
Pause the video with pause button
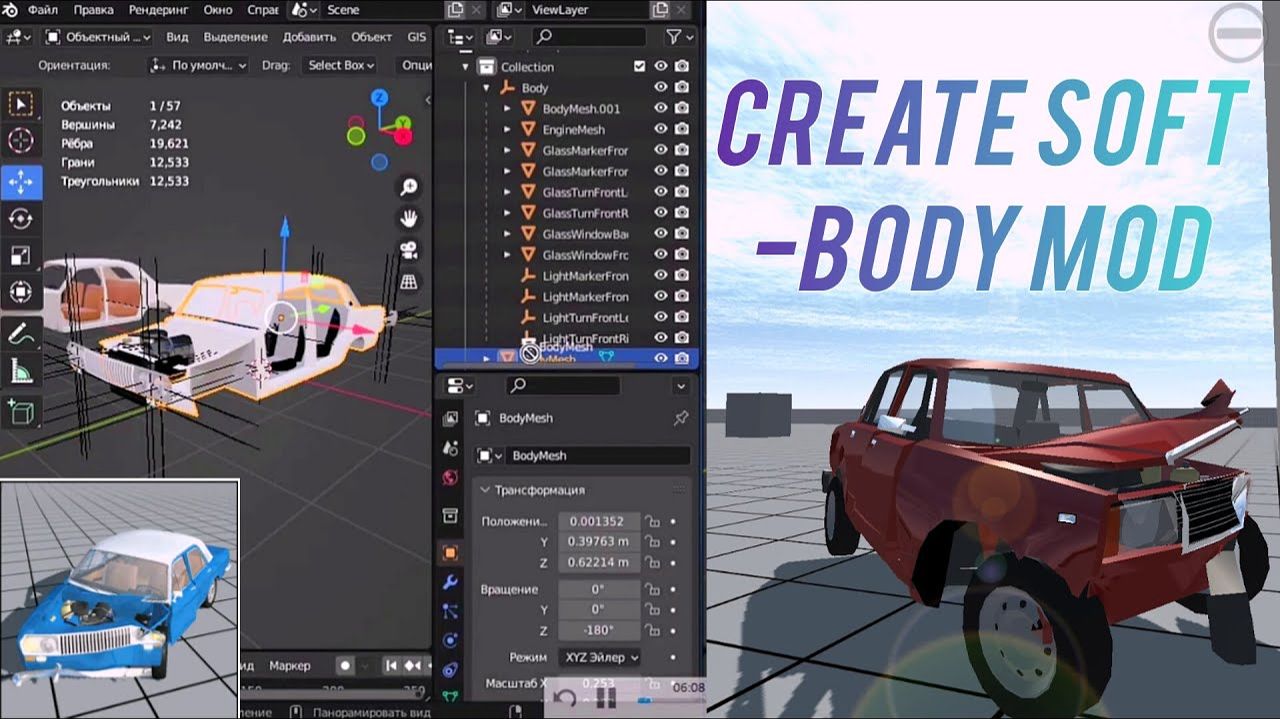pos(605,697)
